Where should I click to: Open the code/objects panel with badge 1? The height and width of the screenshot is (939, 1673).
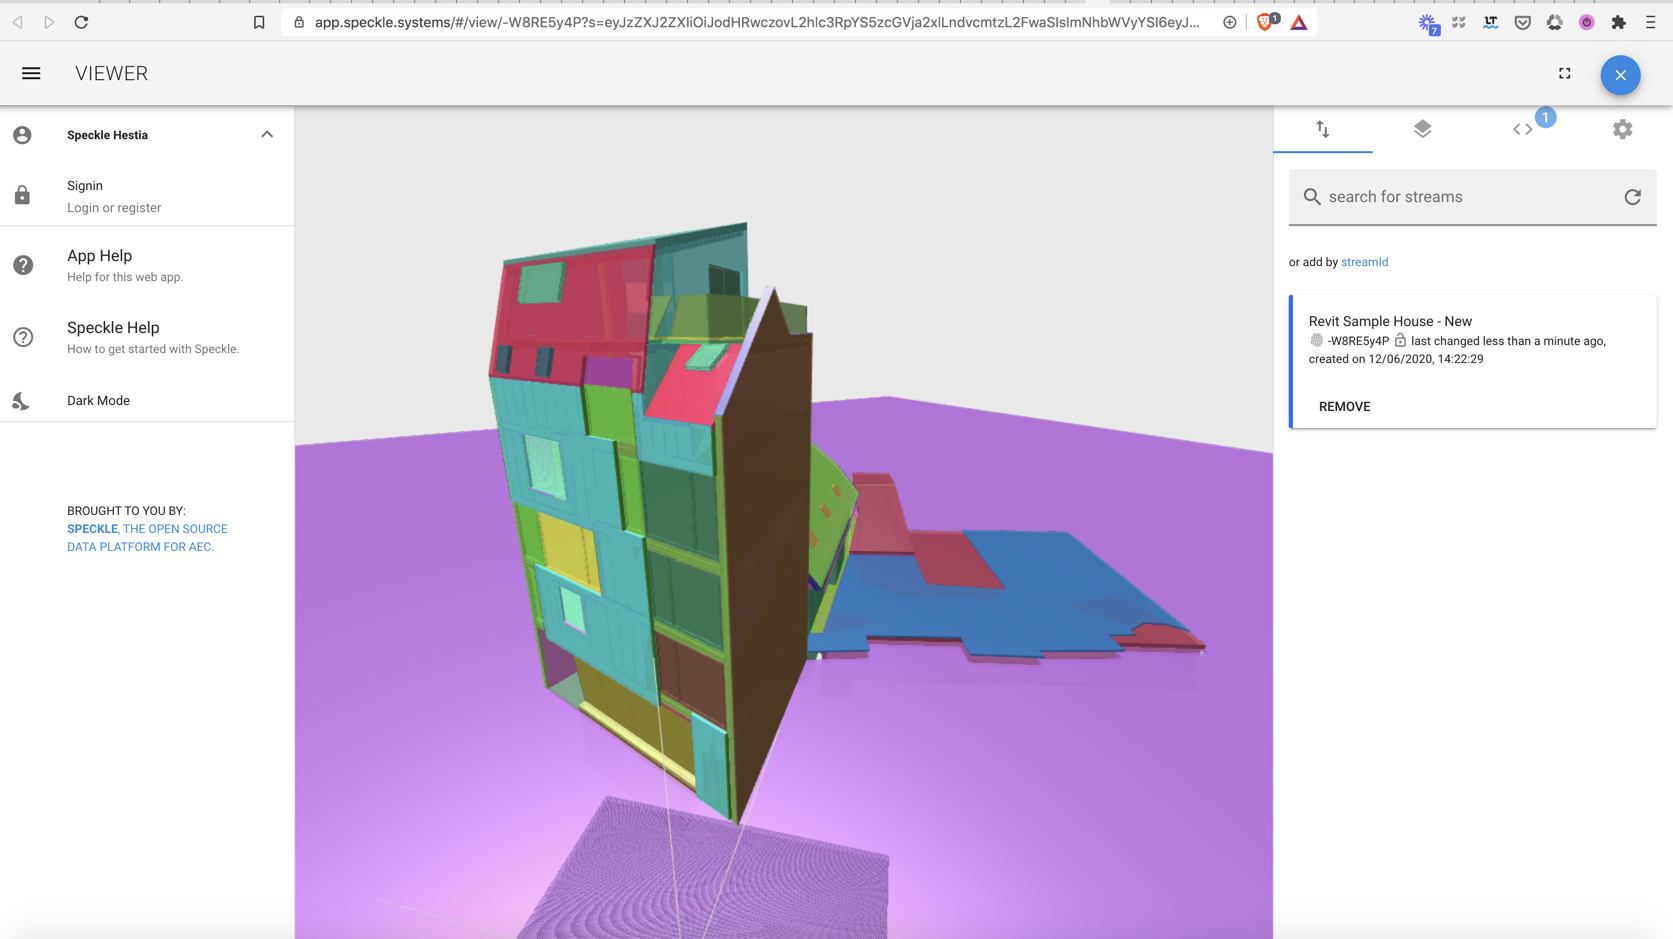click(1521, 129)
